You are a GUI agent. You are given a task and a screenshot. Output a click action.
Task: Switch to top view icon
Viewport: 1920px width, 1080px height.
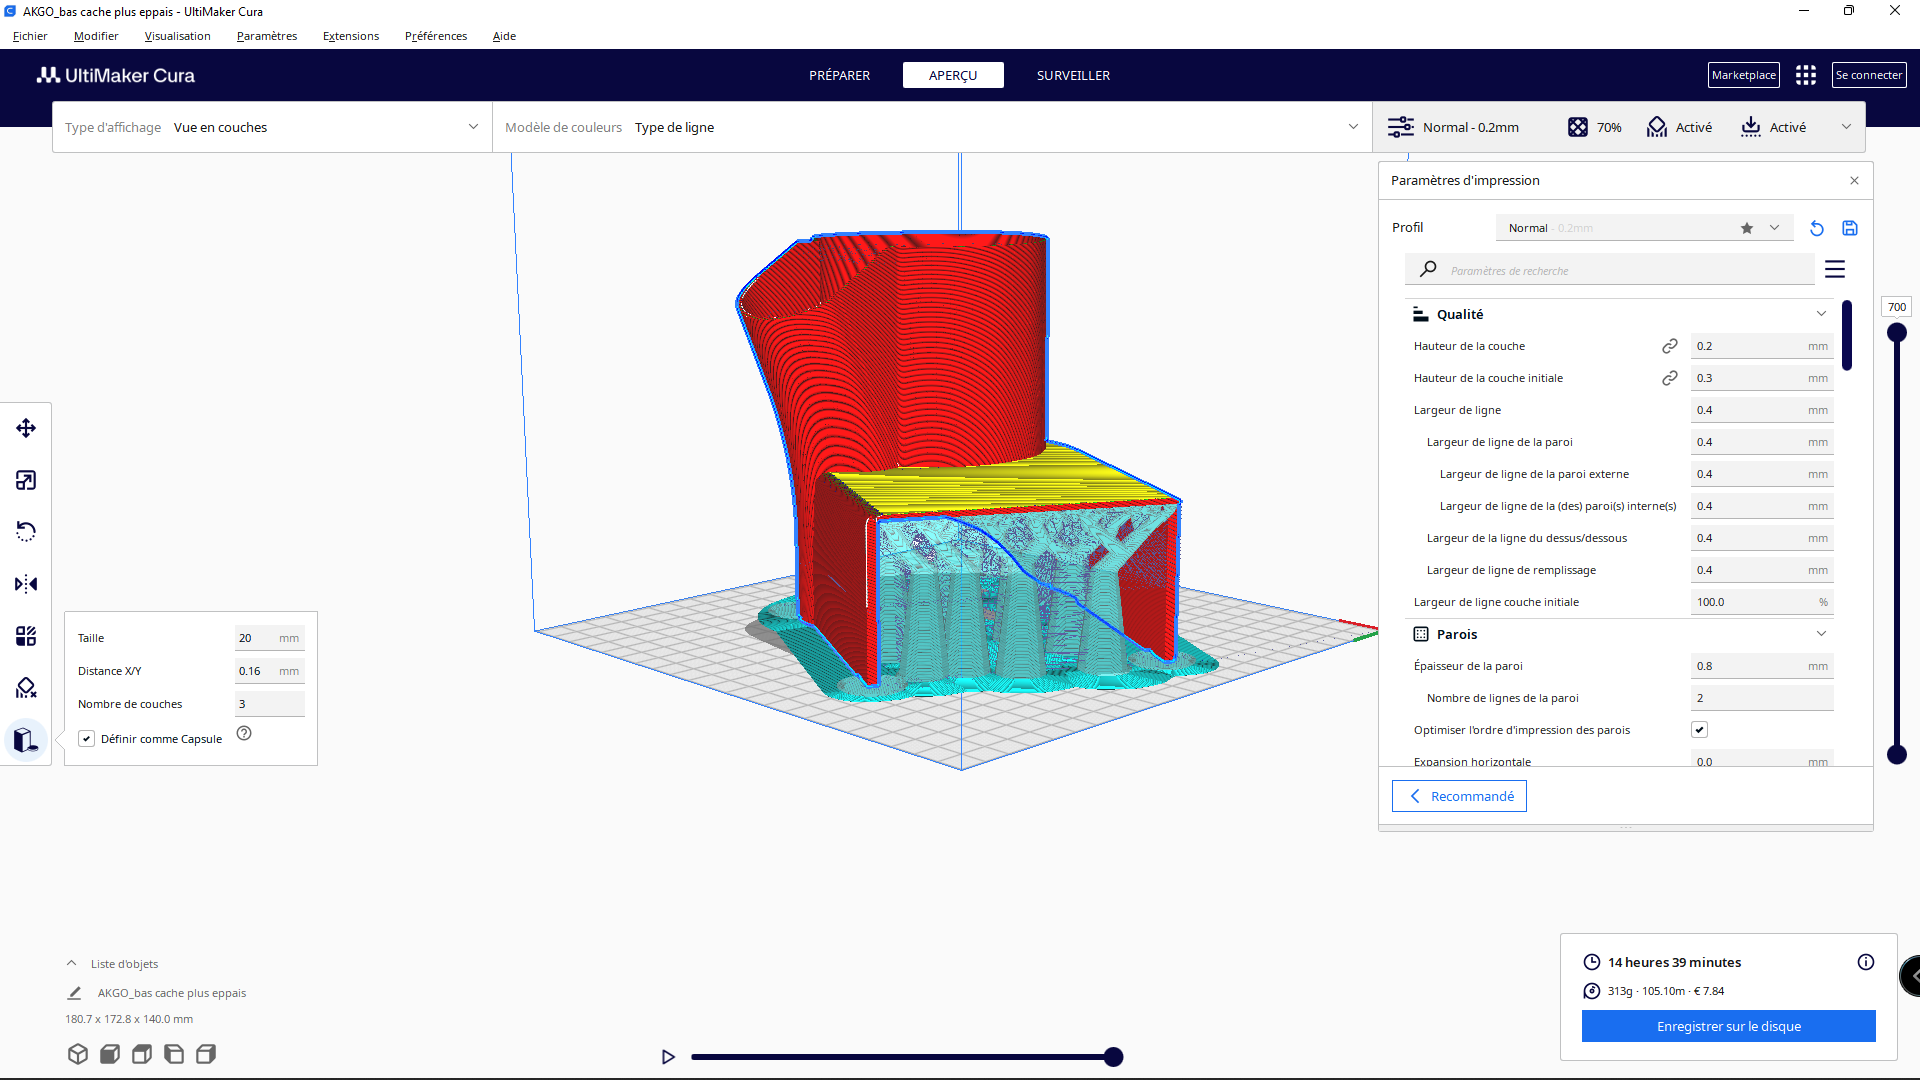(x=142, y=1054)
